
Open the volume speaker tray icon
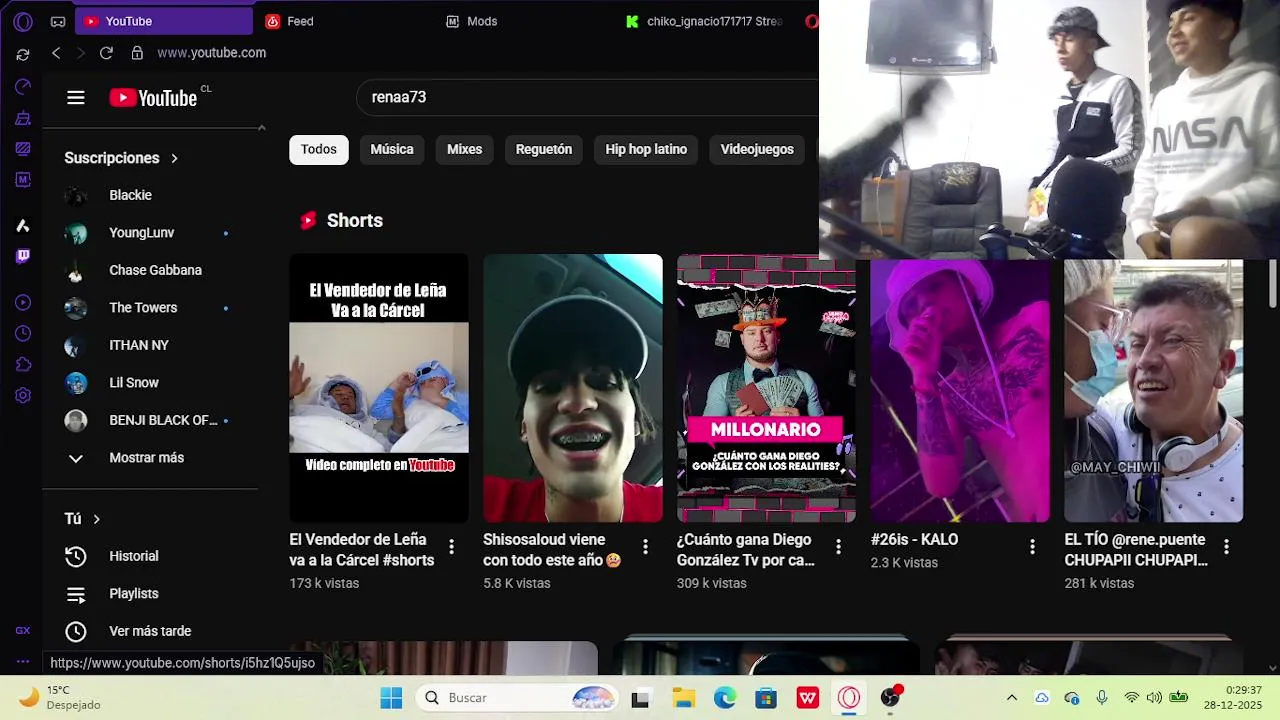1155,698
